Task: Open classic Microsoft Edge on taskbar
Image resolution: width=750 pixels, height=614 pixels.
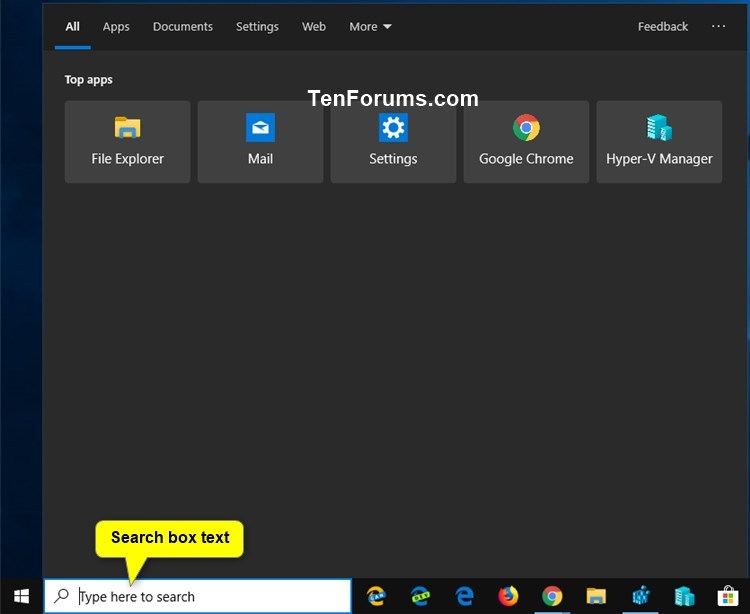Action: click(464, 596)
